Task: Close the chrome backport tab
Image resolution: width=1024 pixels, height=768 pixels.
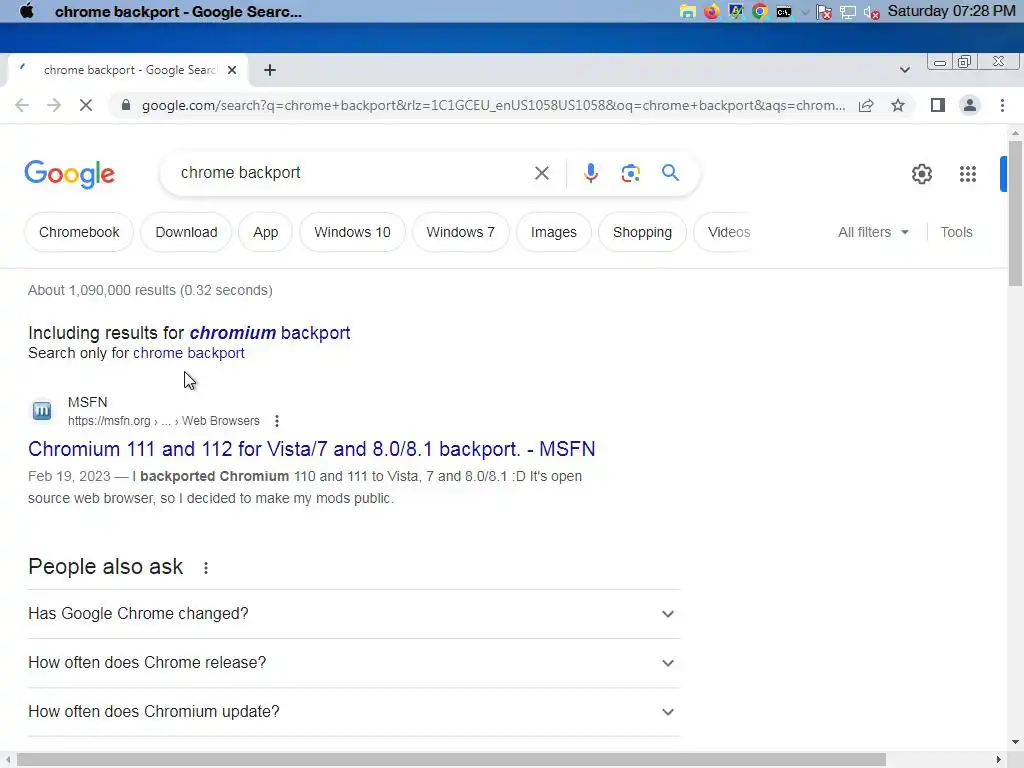Action: click(x=232, y=70)
